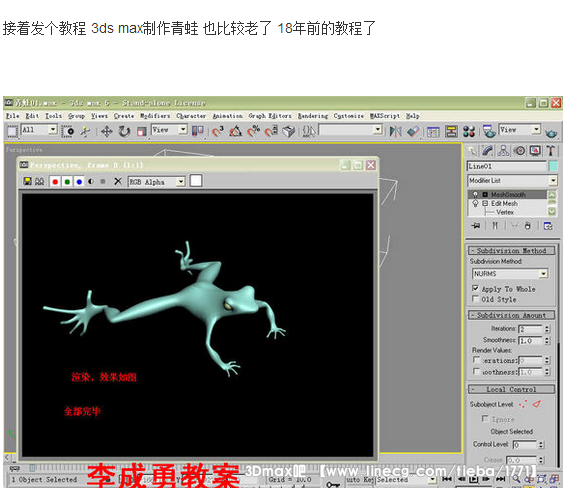Click the Render Scene teapot icon
This screenshot has height=488, width=566.
[x=489, y=131]
